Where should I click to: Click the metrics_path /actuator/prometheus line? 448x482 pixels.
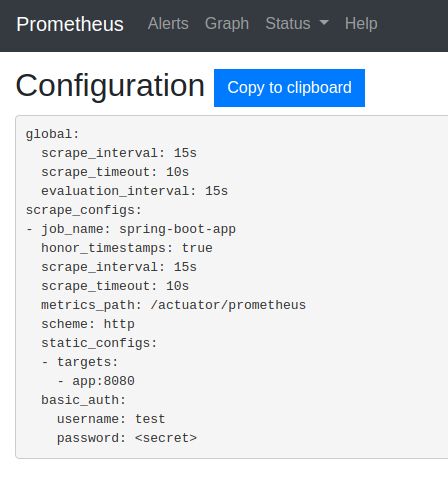click(x=173, y=305)
